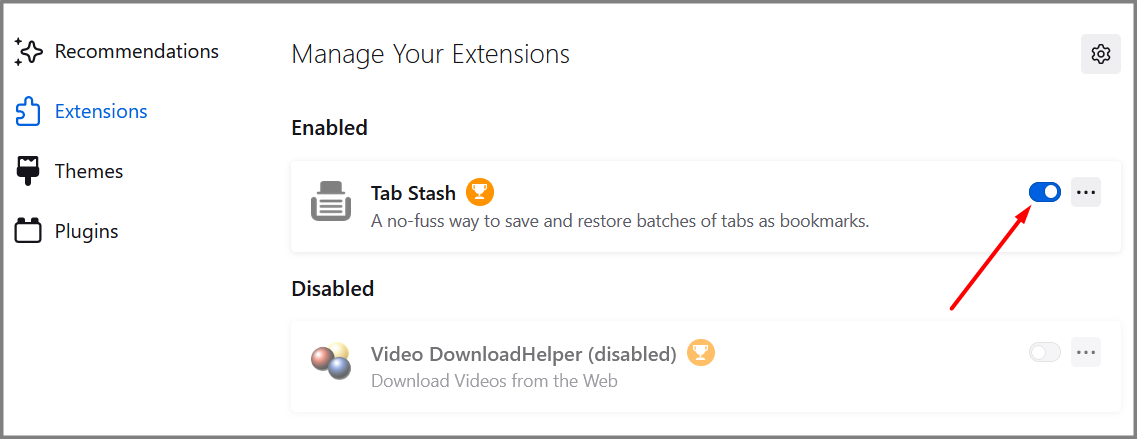Enable the Video DownloadHelper extension toggle

1044,352
